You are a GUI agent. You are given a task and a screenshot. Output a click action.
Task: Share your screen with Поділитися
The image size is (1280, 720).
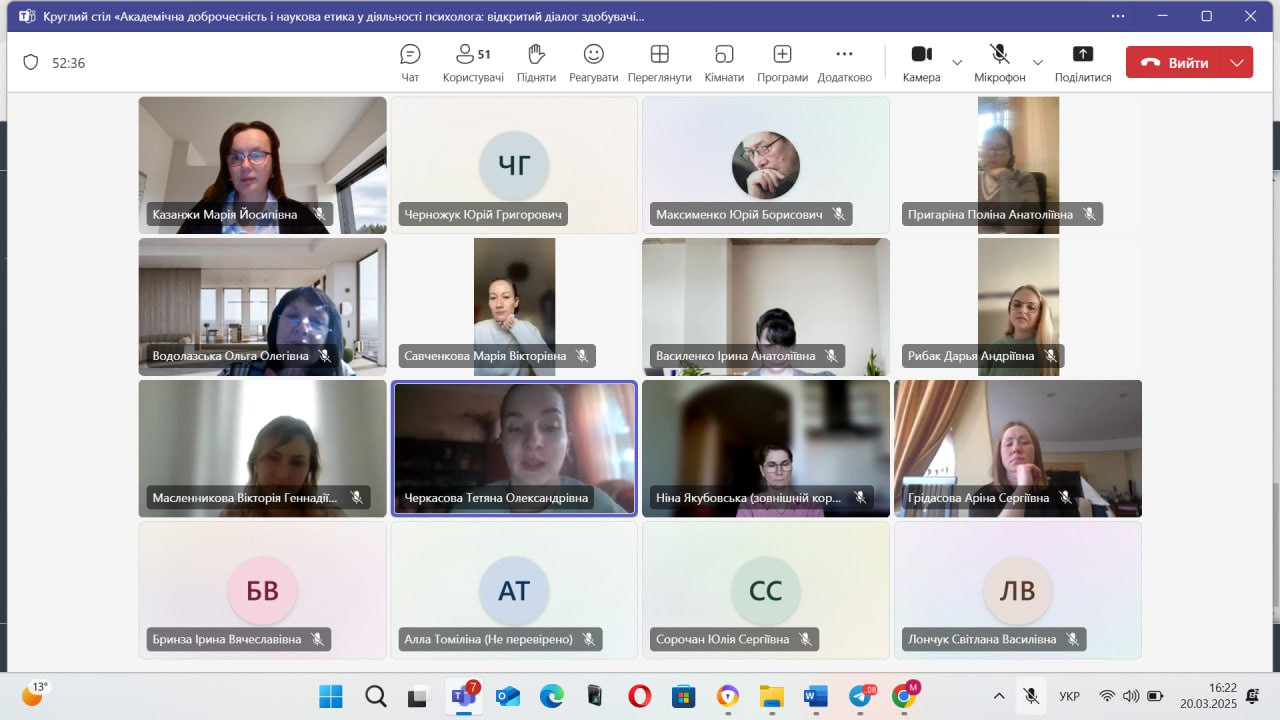(1083, 63)
